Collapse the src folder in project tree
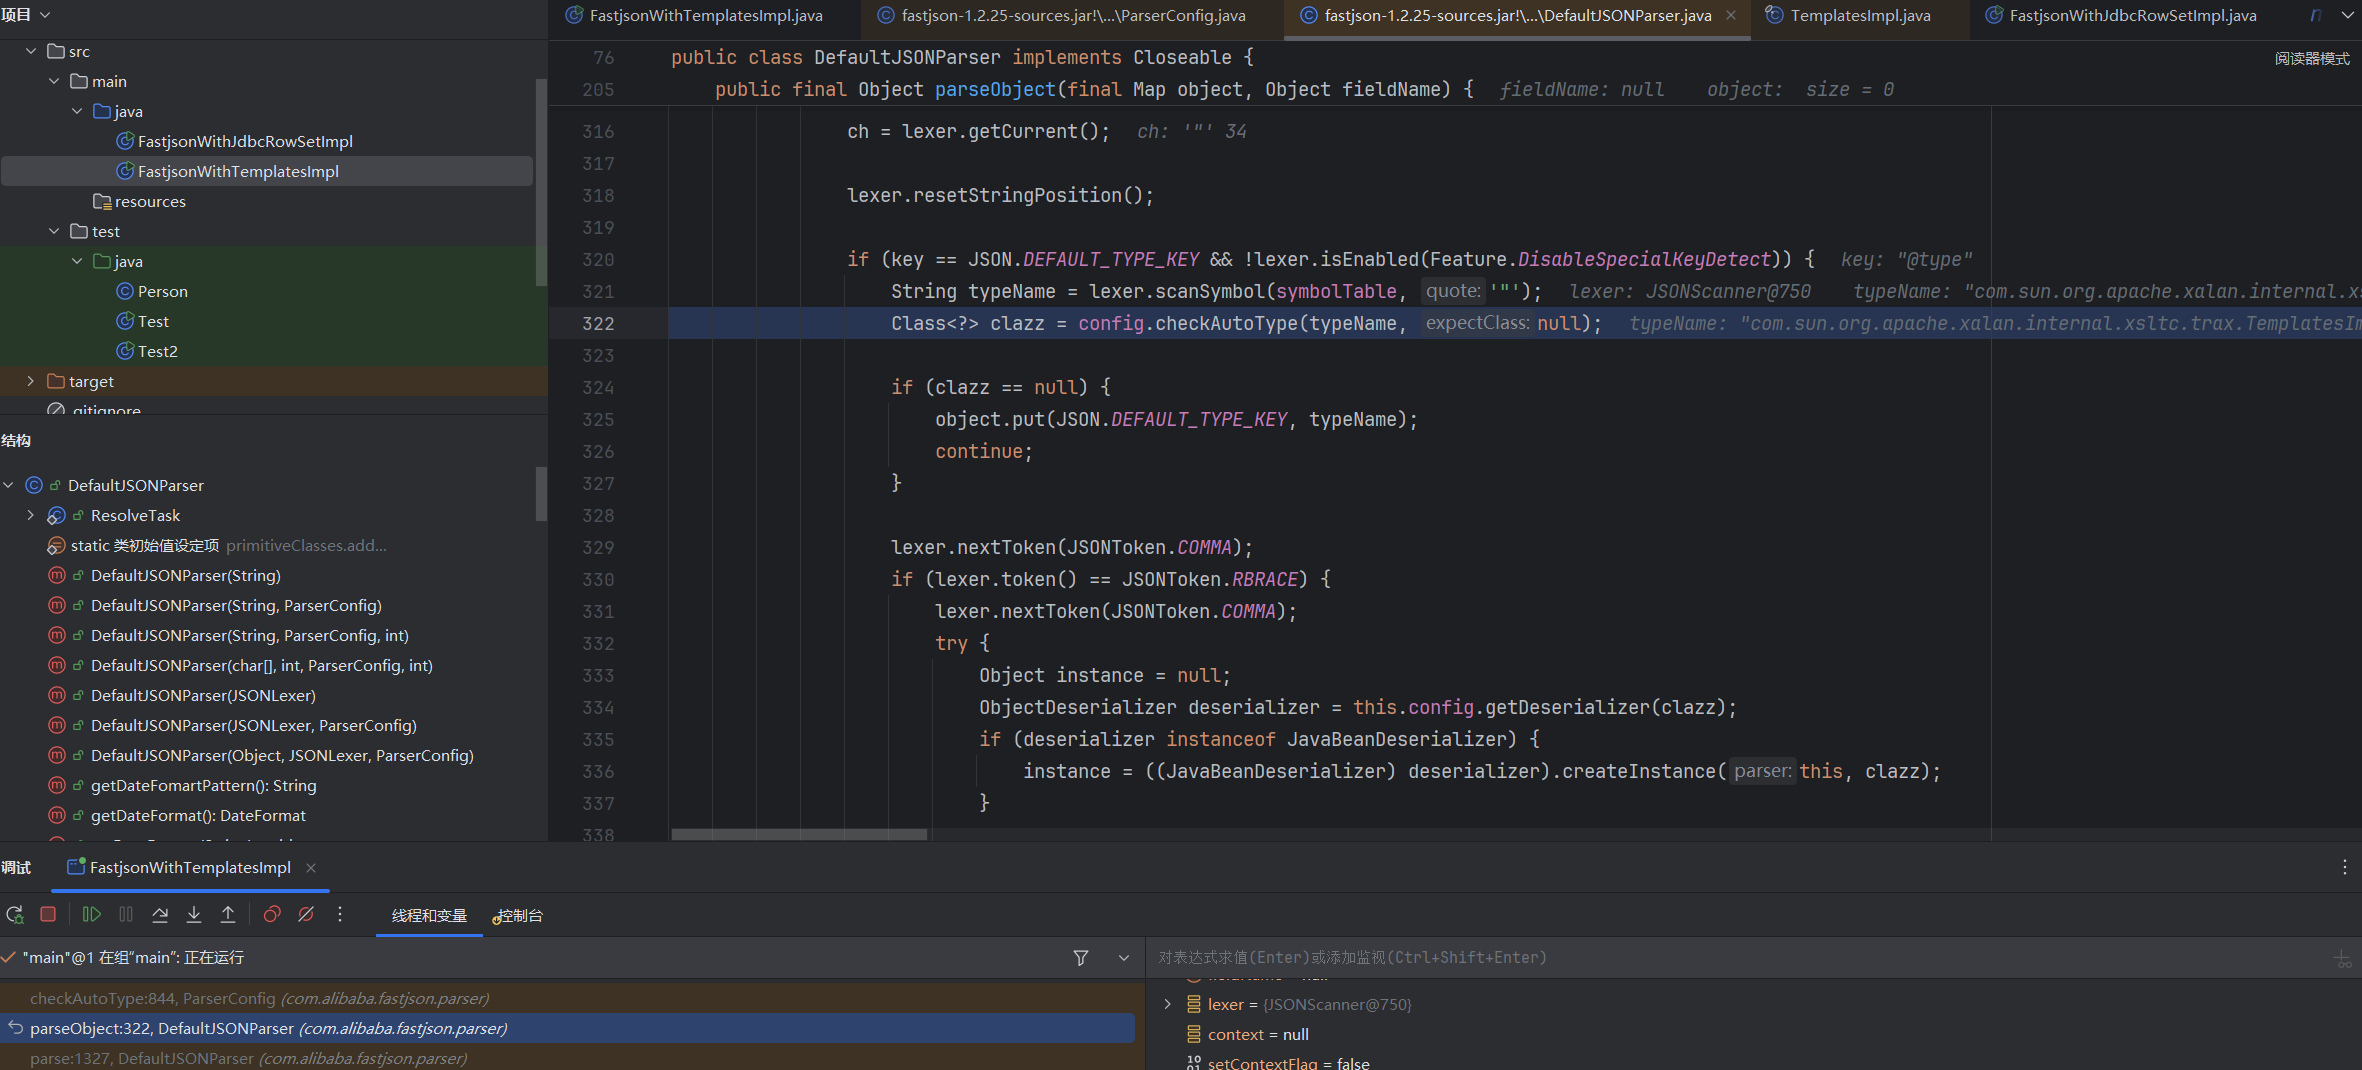2362x1070 pixels. pos(31,51)
